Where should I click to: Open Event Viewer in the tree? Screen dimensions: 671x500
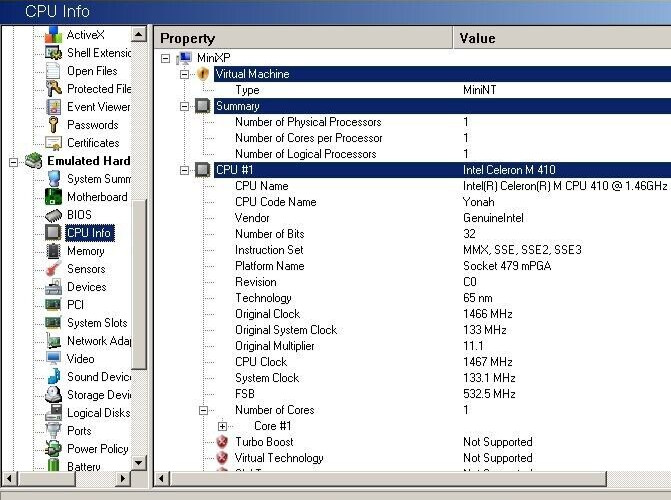tap(98, 107)
